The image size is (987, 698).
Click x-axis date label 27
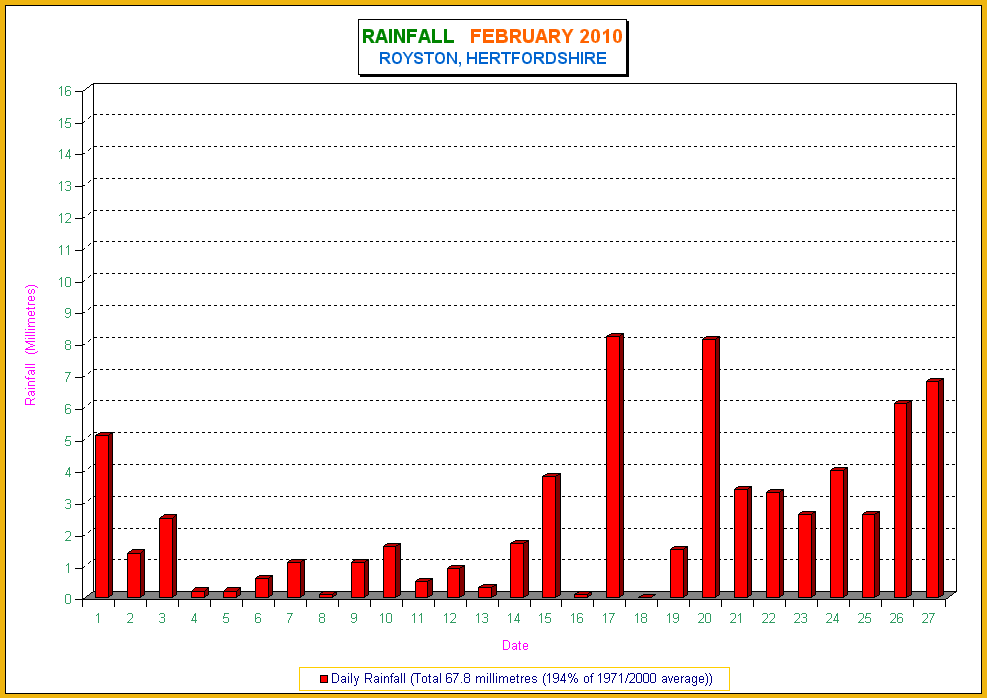[928, 619]
